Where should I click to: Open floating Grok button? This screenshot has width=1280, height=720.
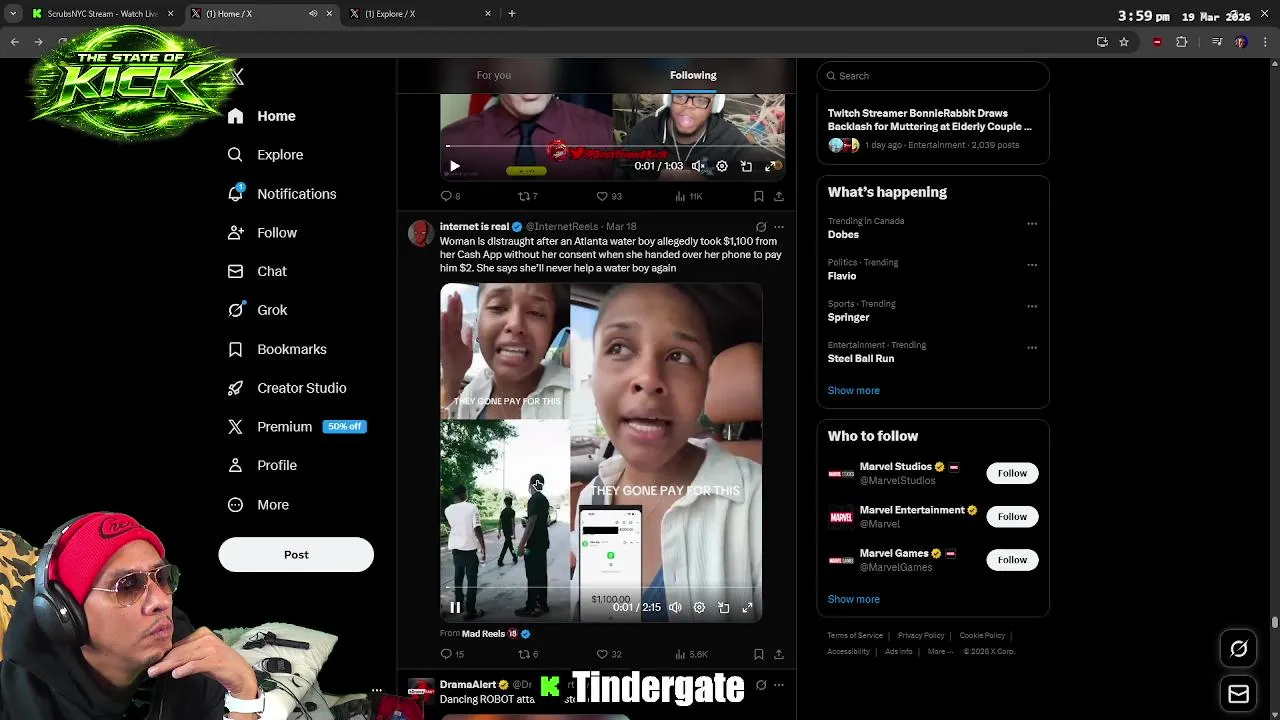[x=1239, y=650]
